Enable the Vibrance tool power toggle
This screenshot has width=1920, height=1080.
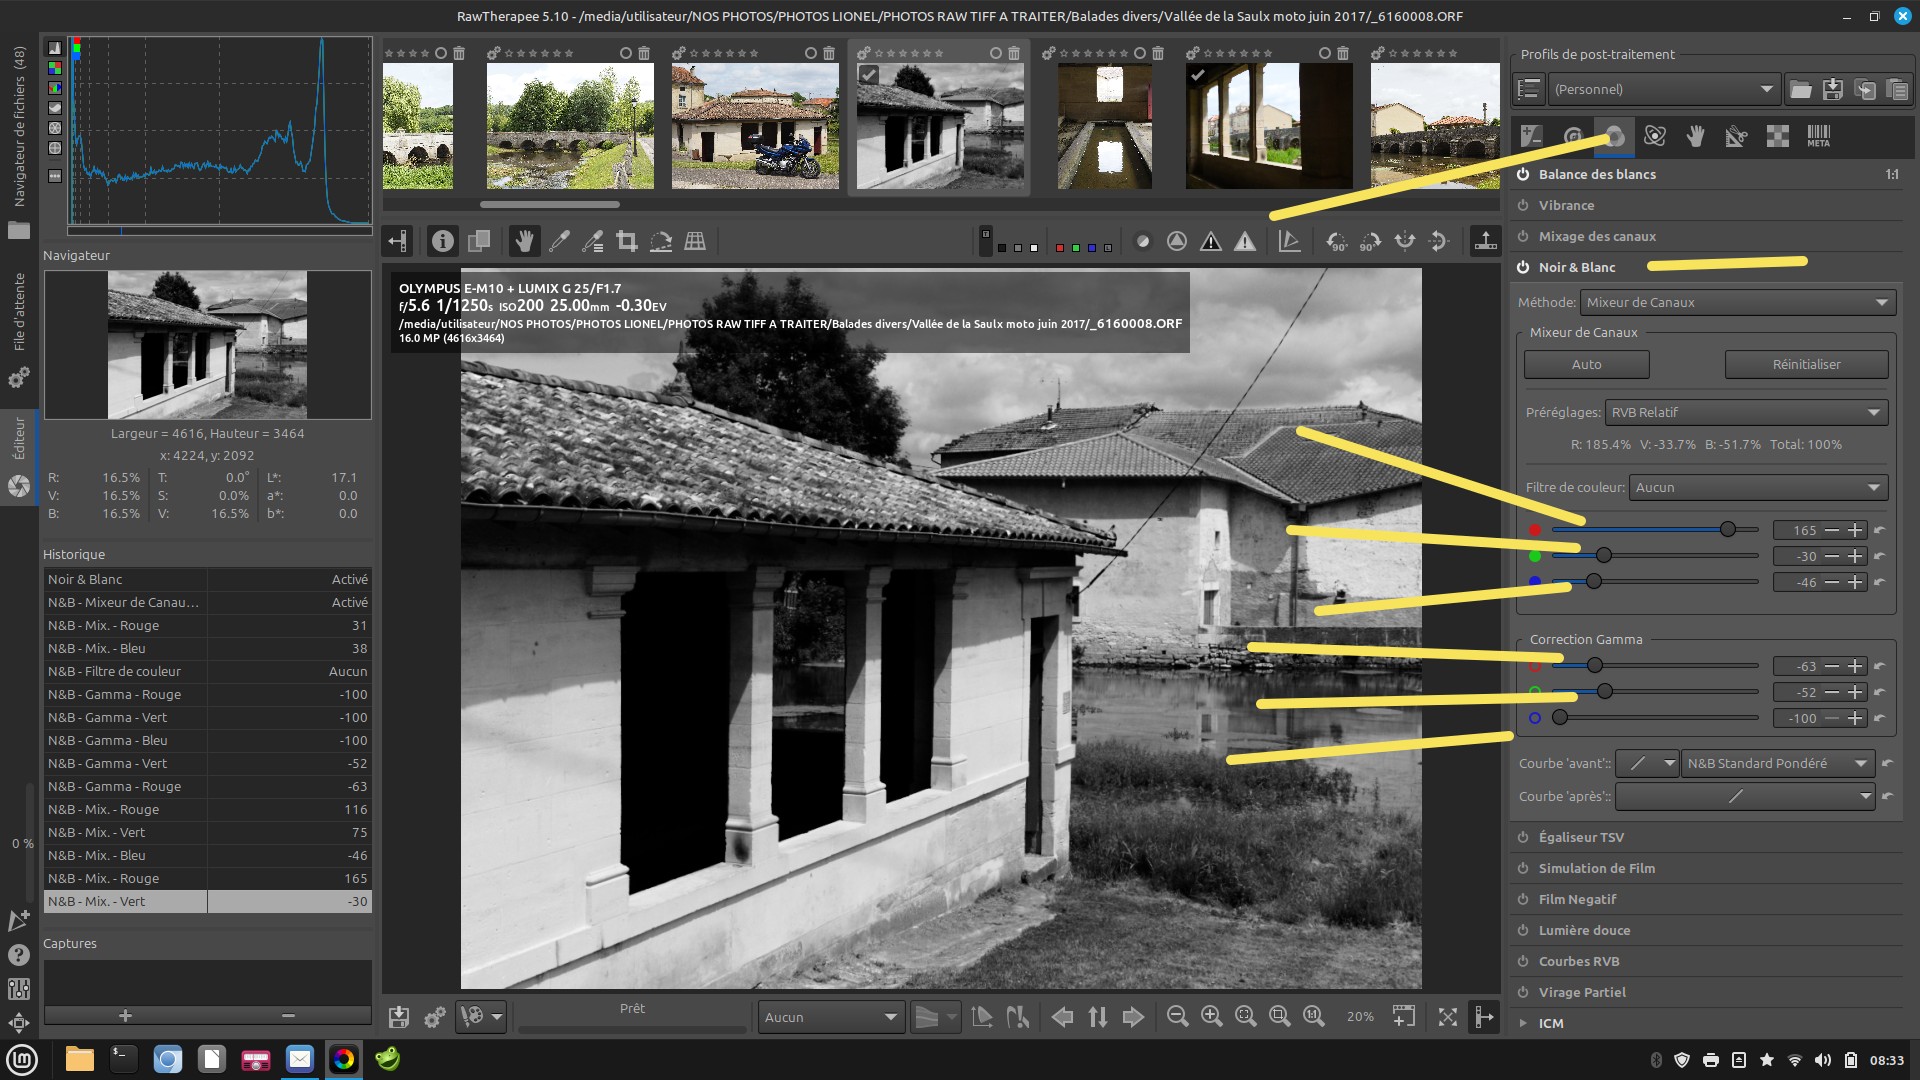pyautogui.click(x=1523, y=205)
